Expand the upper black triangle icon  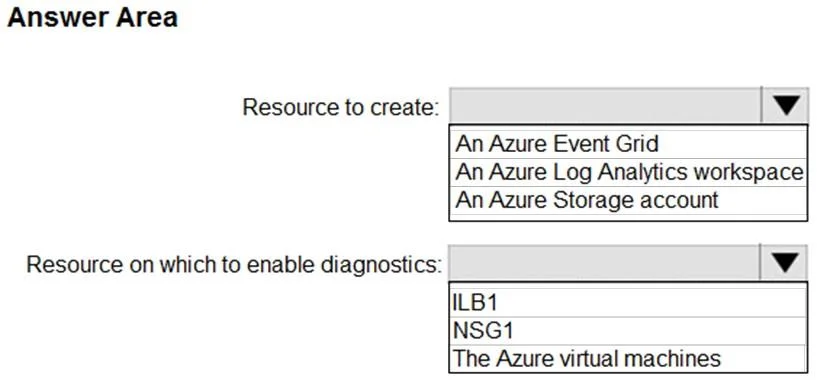click(x=786, y=106)
